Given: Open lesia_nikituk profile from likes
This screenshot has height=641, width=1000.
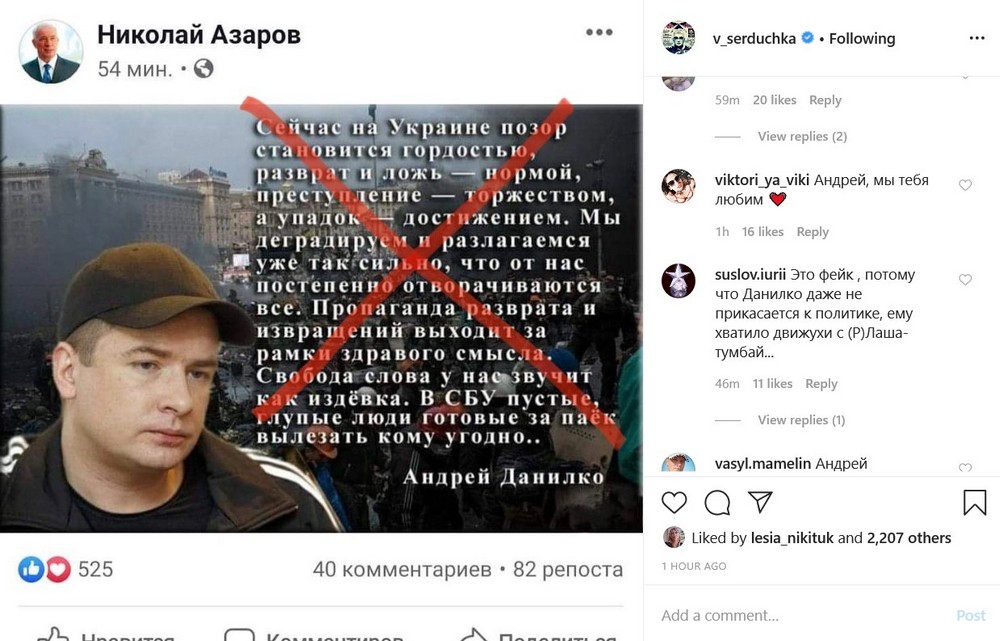Looking at the screenshot, I should [792, 538].
